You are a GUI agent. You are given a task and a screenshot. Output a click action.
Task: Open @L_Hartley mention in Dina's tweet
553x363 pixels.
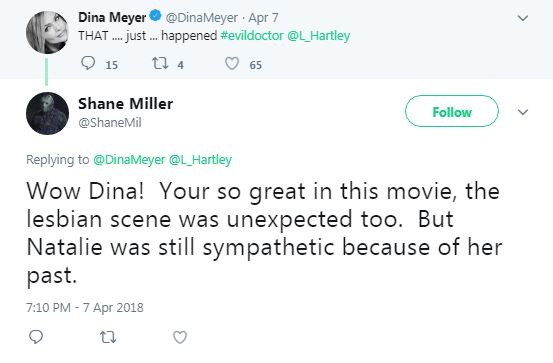(x=319, y=36)
